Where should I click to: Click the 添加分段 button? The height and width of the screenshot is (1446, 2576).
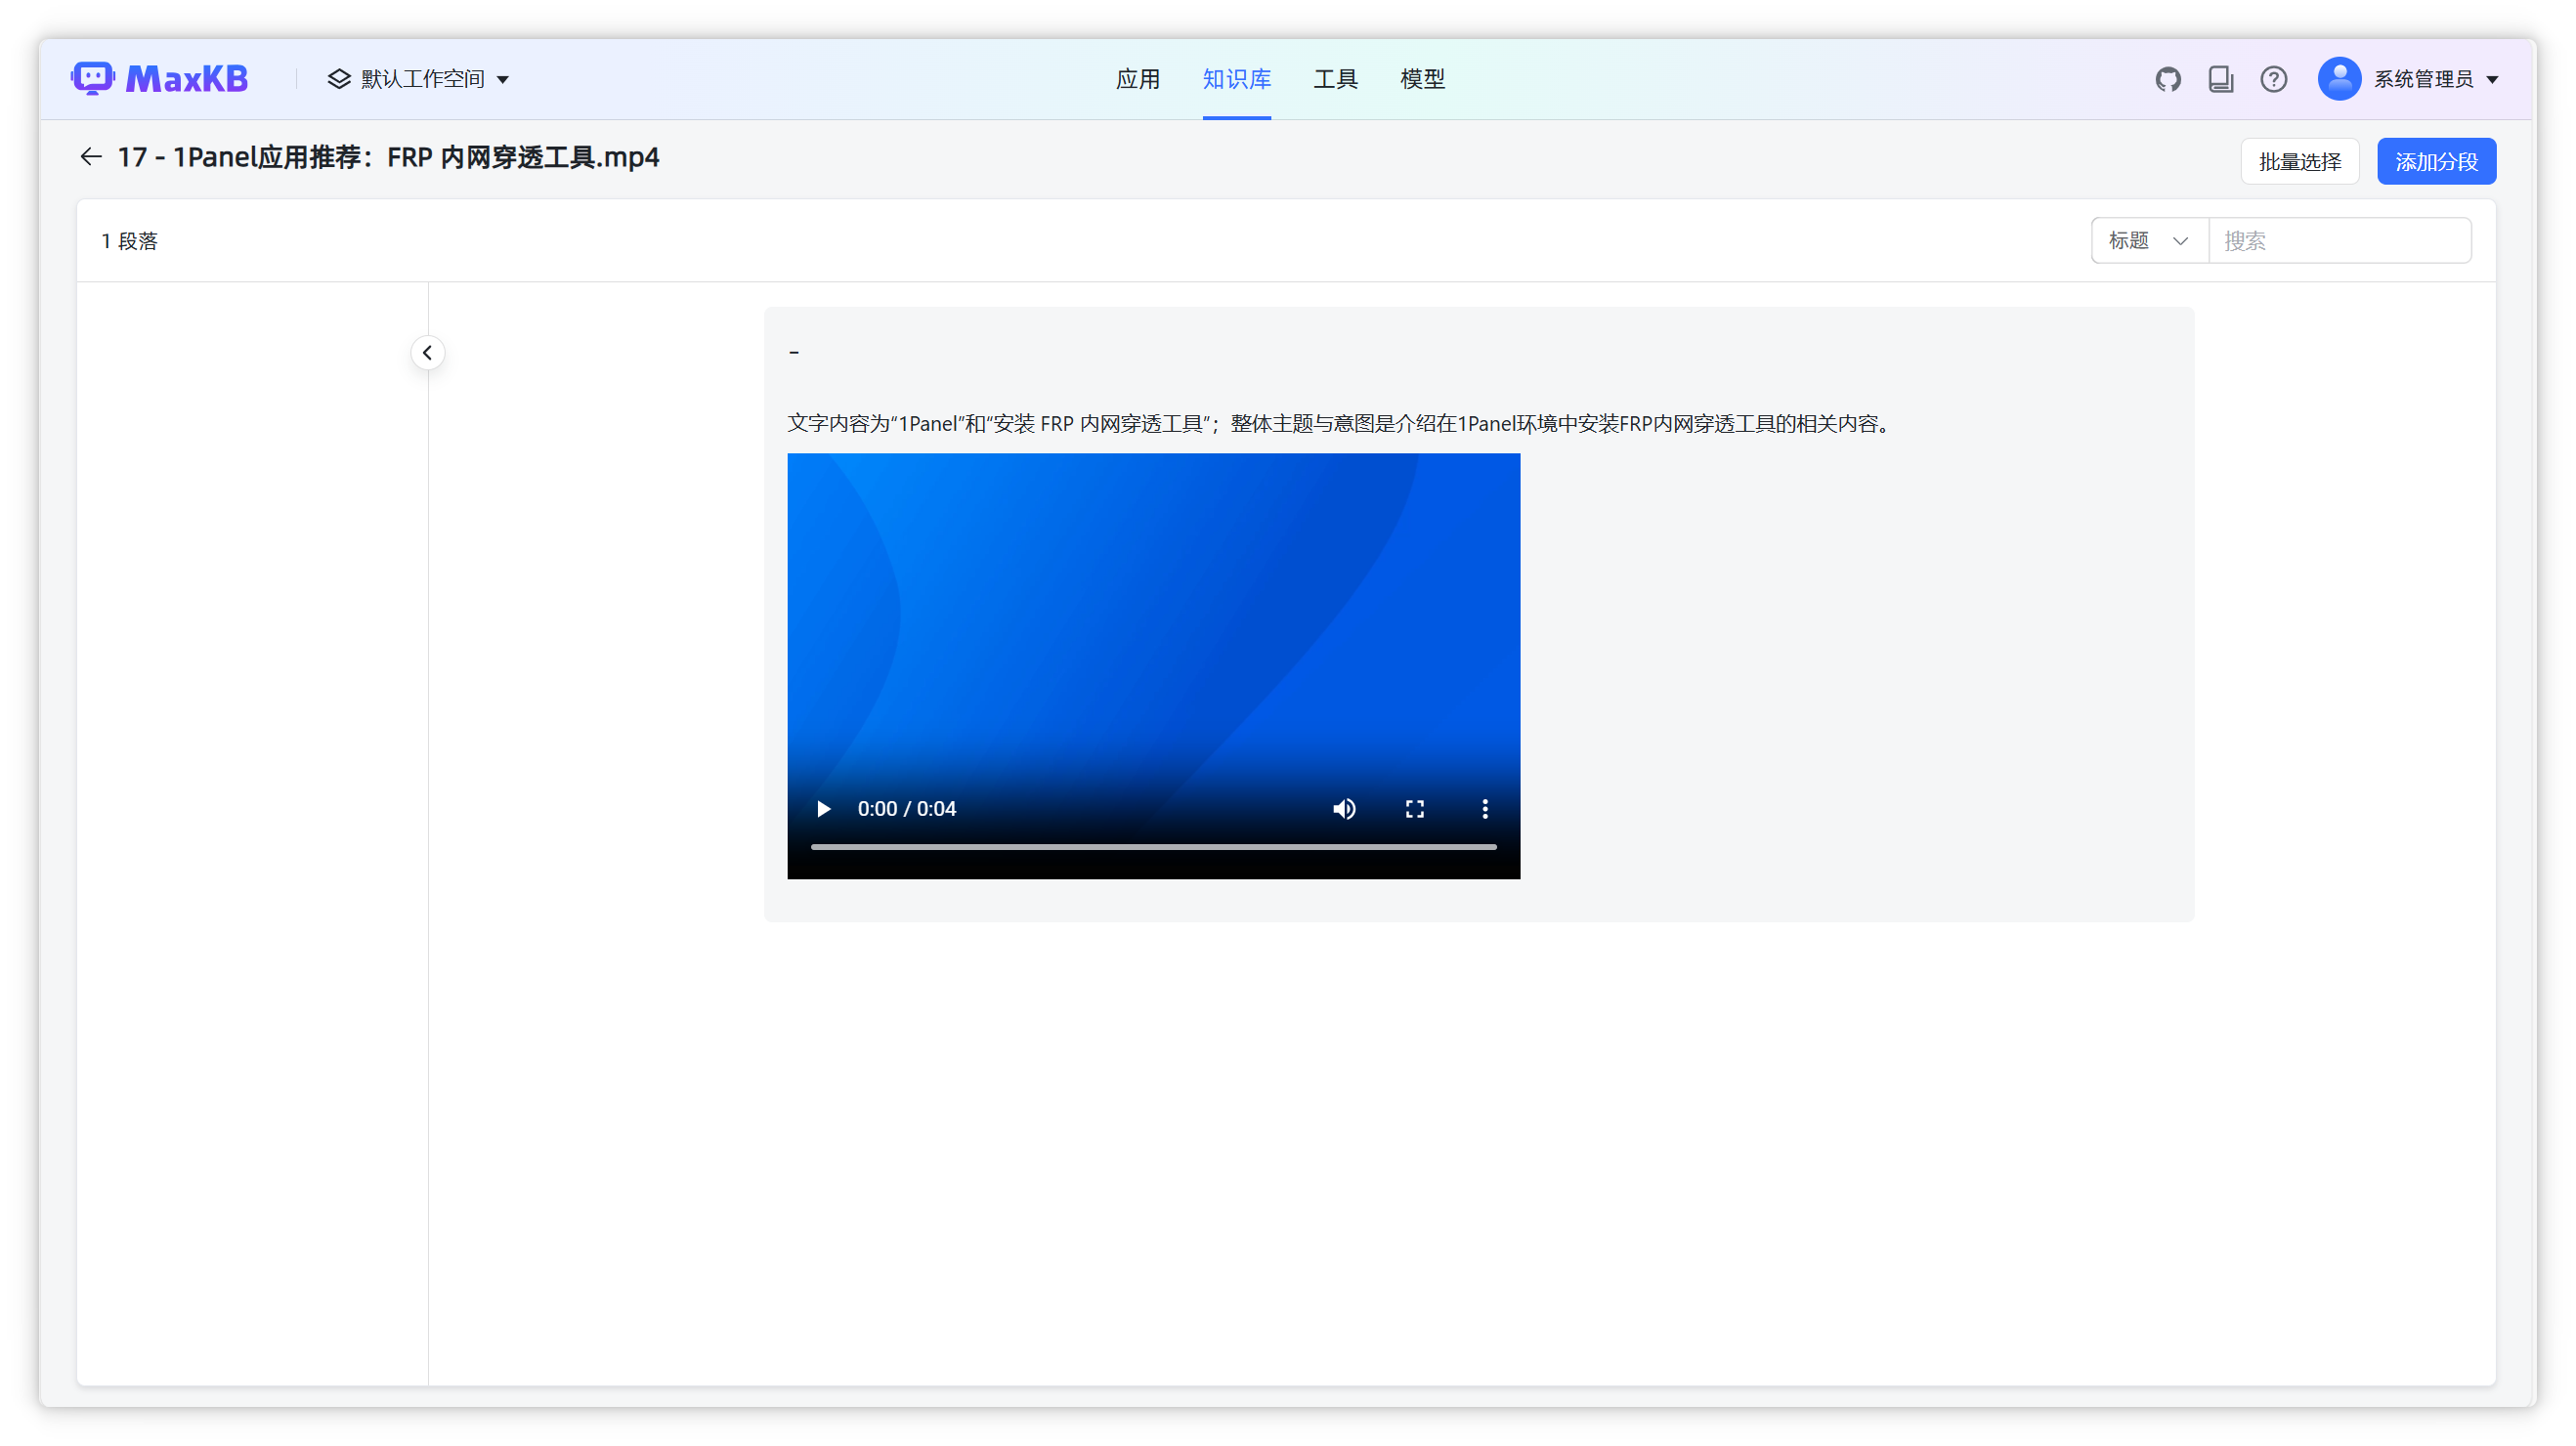coord(2436,161)
